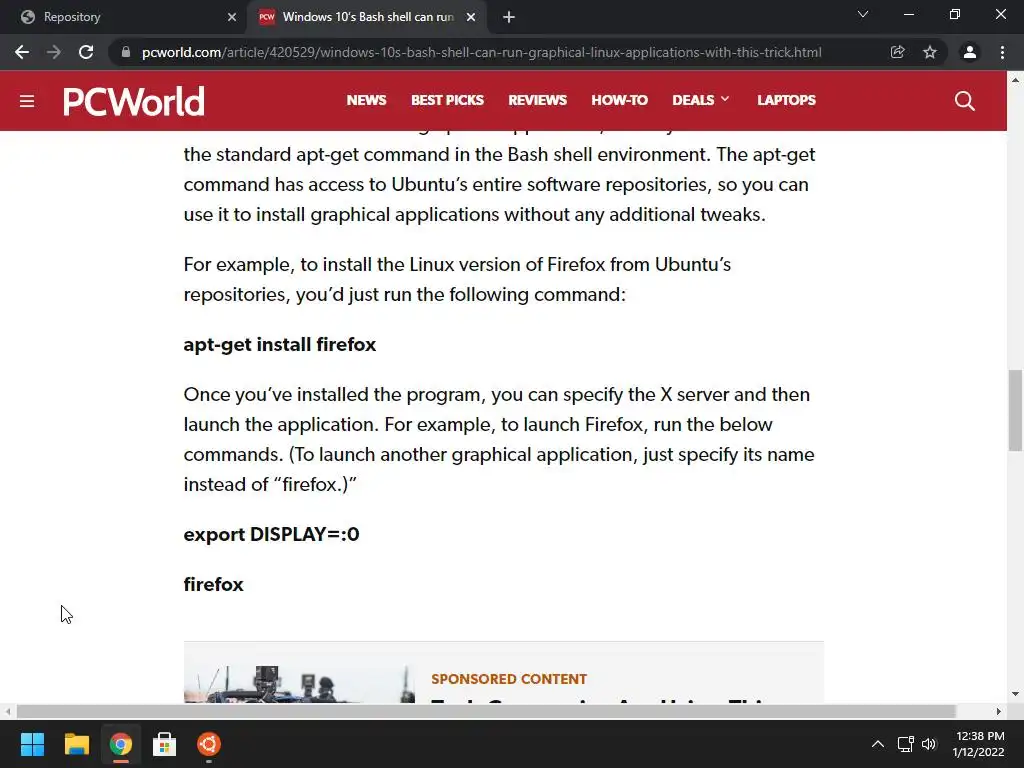Open the PCWorld site search
Image resolution: width=1024 pixels, height=768 pixels.
(x=965, y=101)
